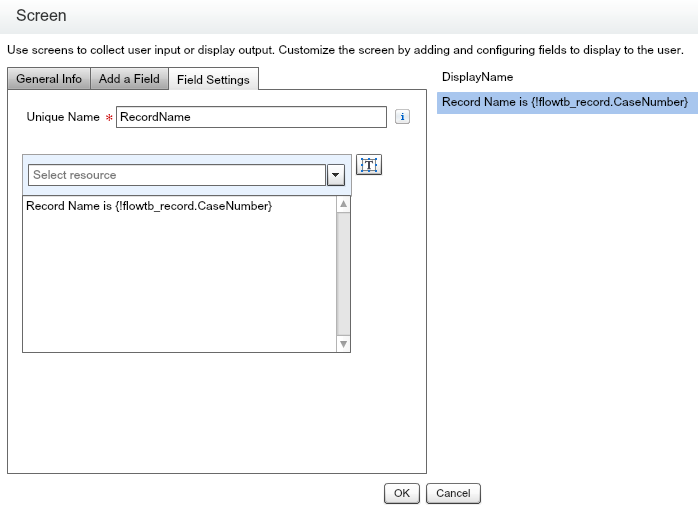Click the Screen dialog title bar
This screenshot has height=512, width=698.
(349, 17)
